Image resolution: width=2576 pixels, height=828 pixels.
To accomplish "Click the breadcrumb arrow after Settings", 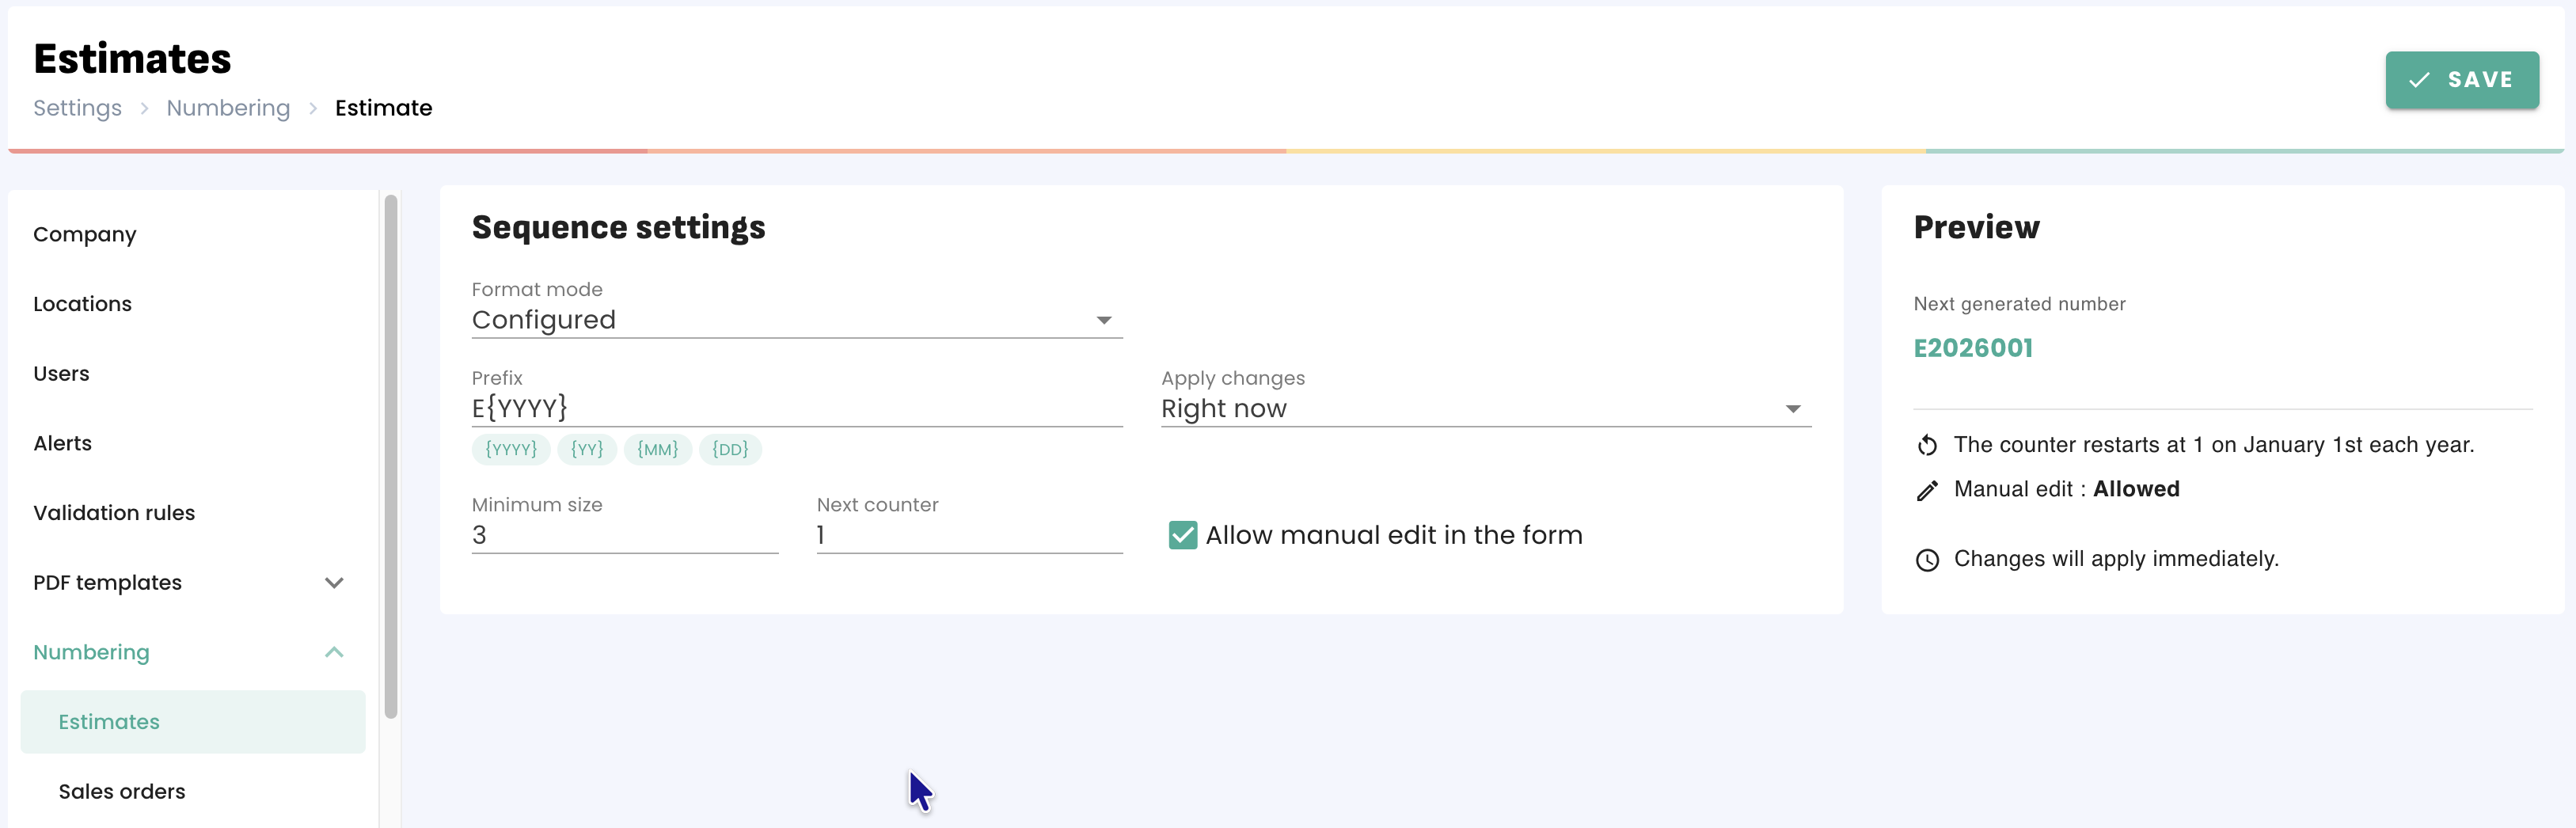I will click(144, 108).
